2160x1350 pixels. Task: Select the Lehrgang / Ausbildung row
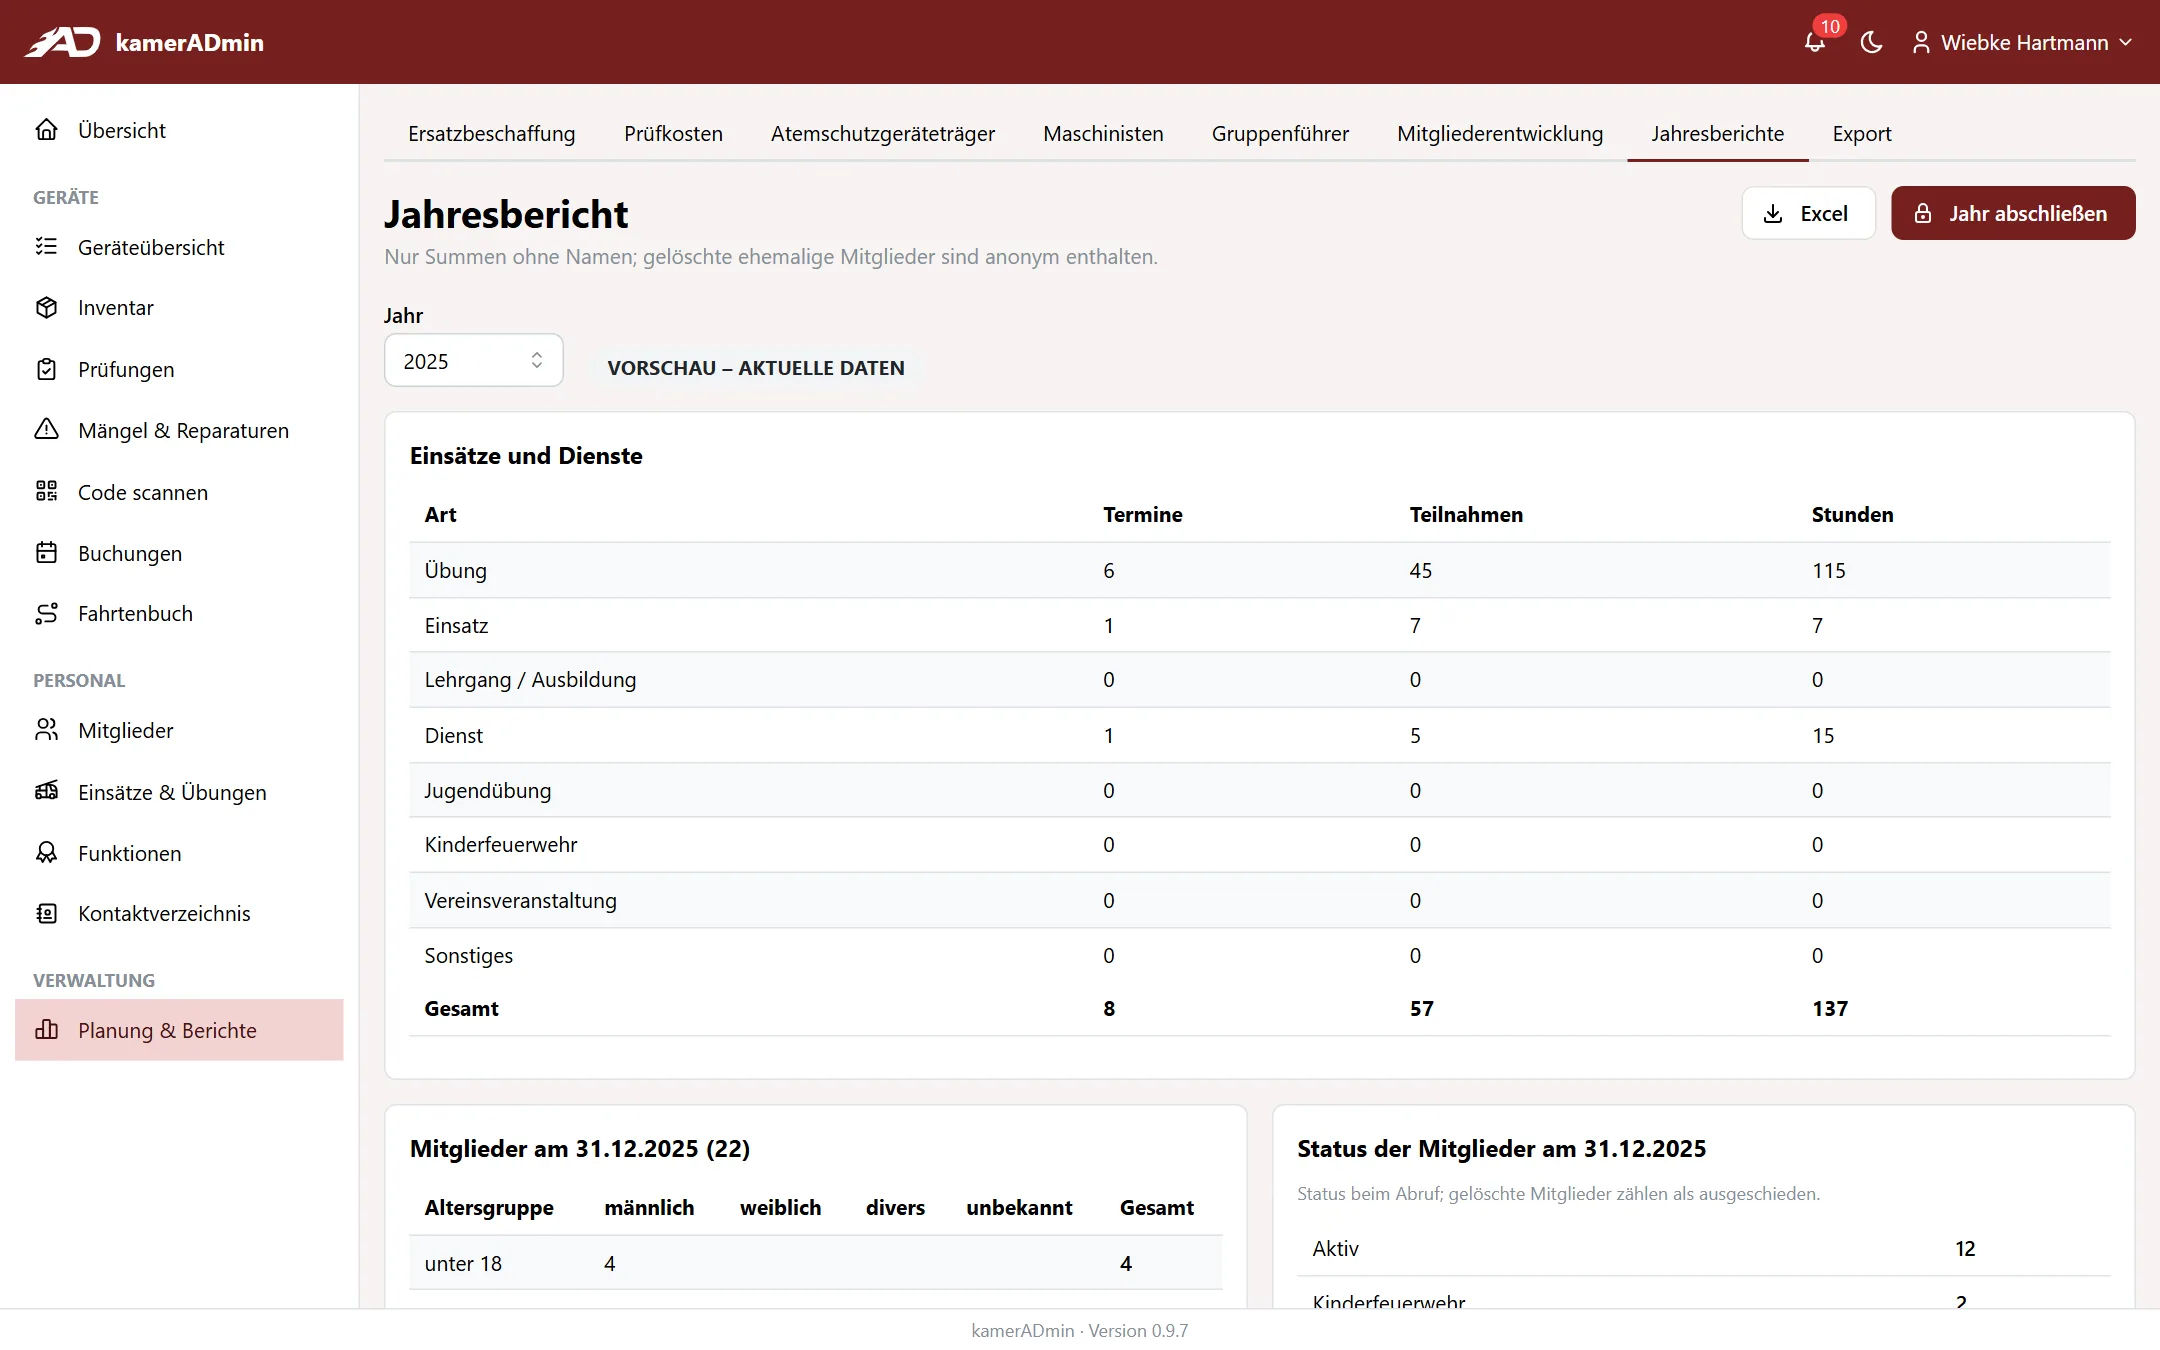[x=1260, y=680]
